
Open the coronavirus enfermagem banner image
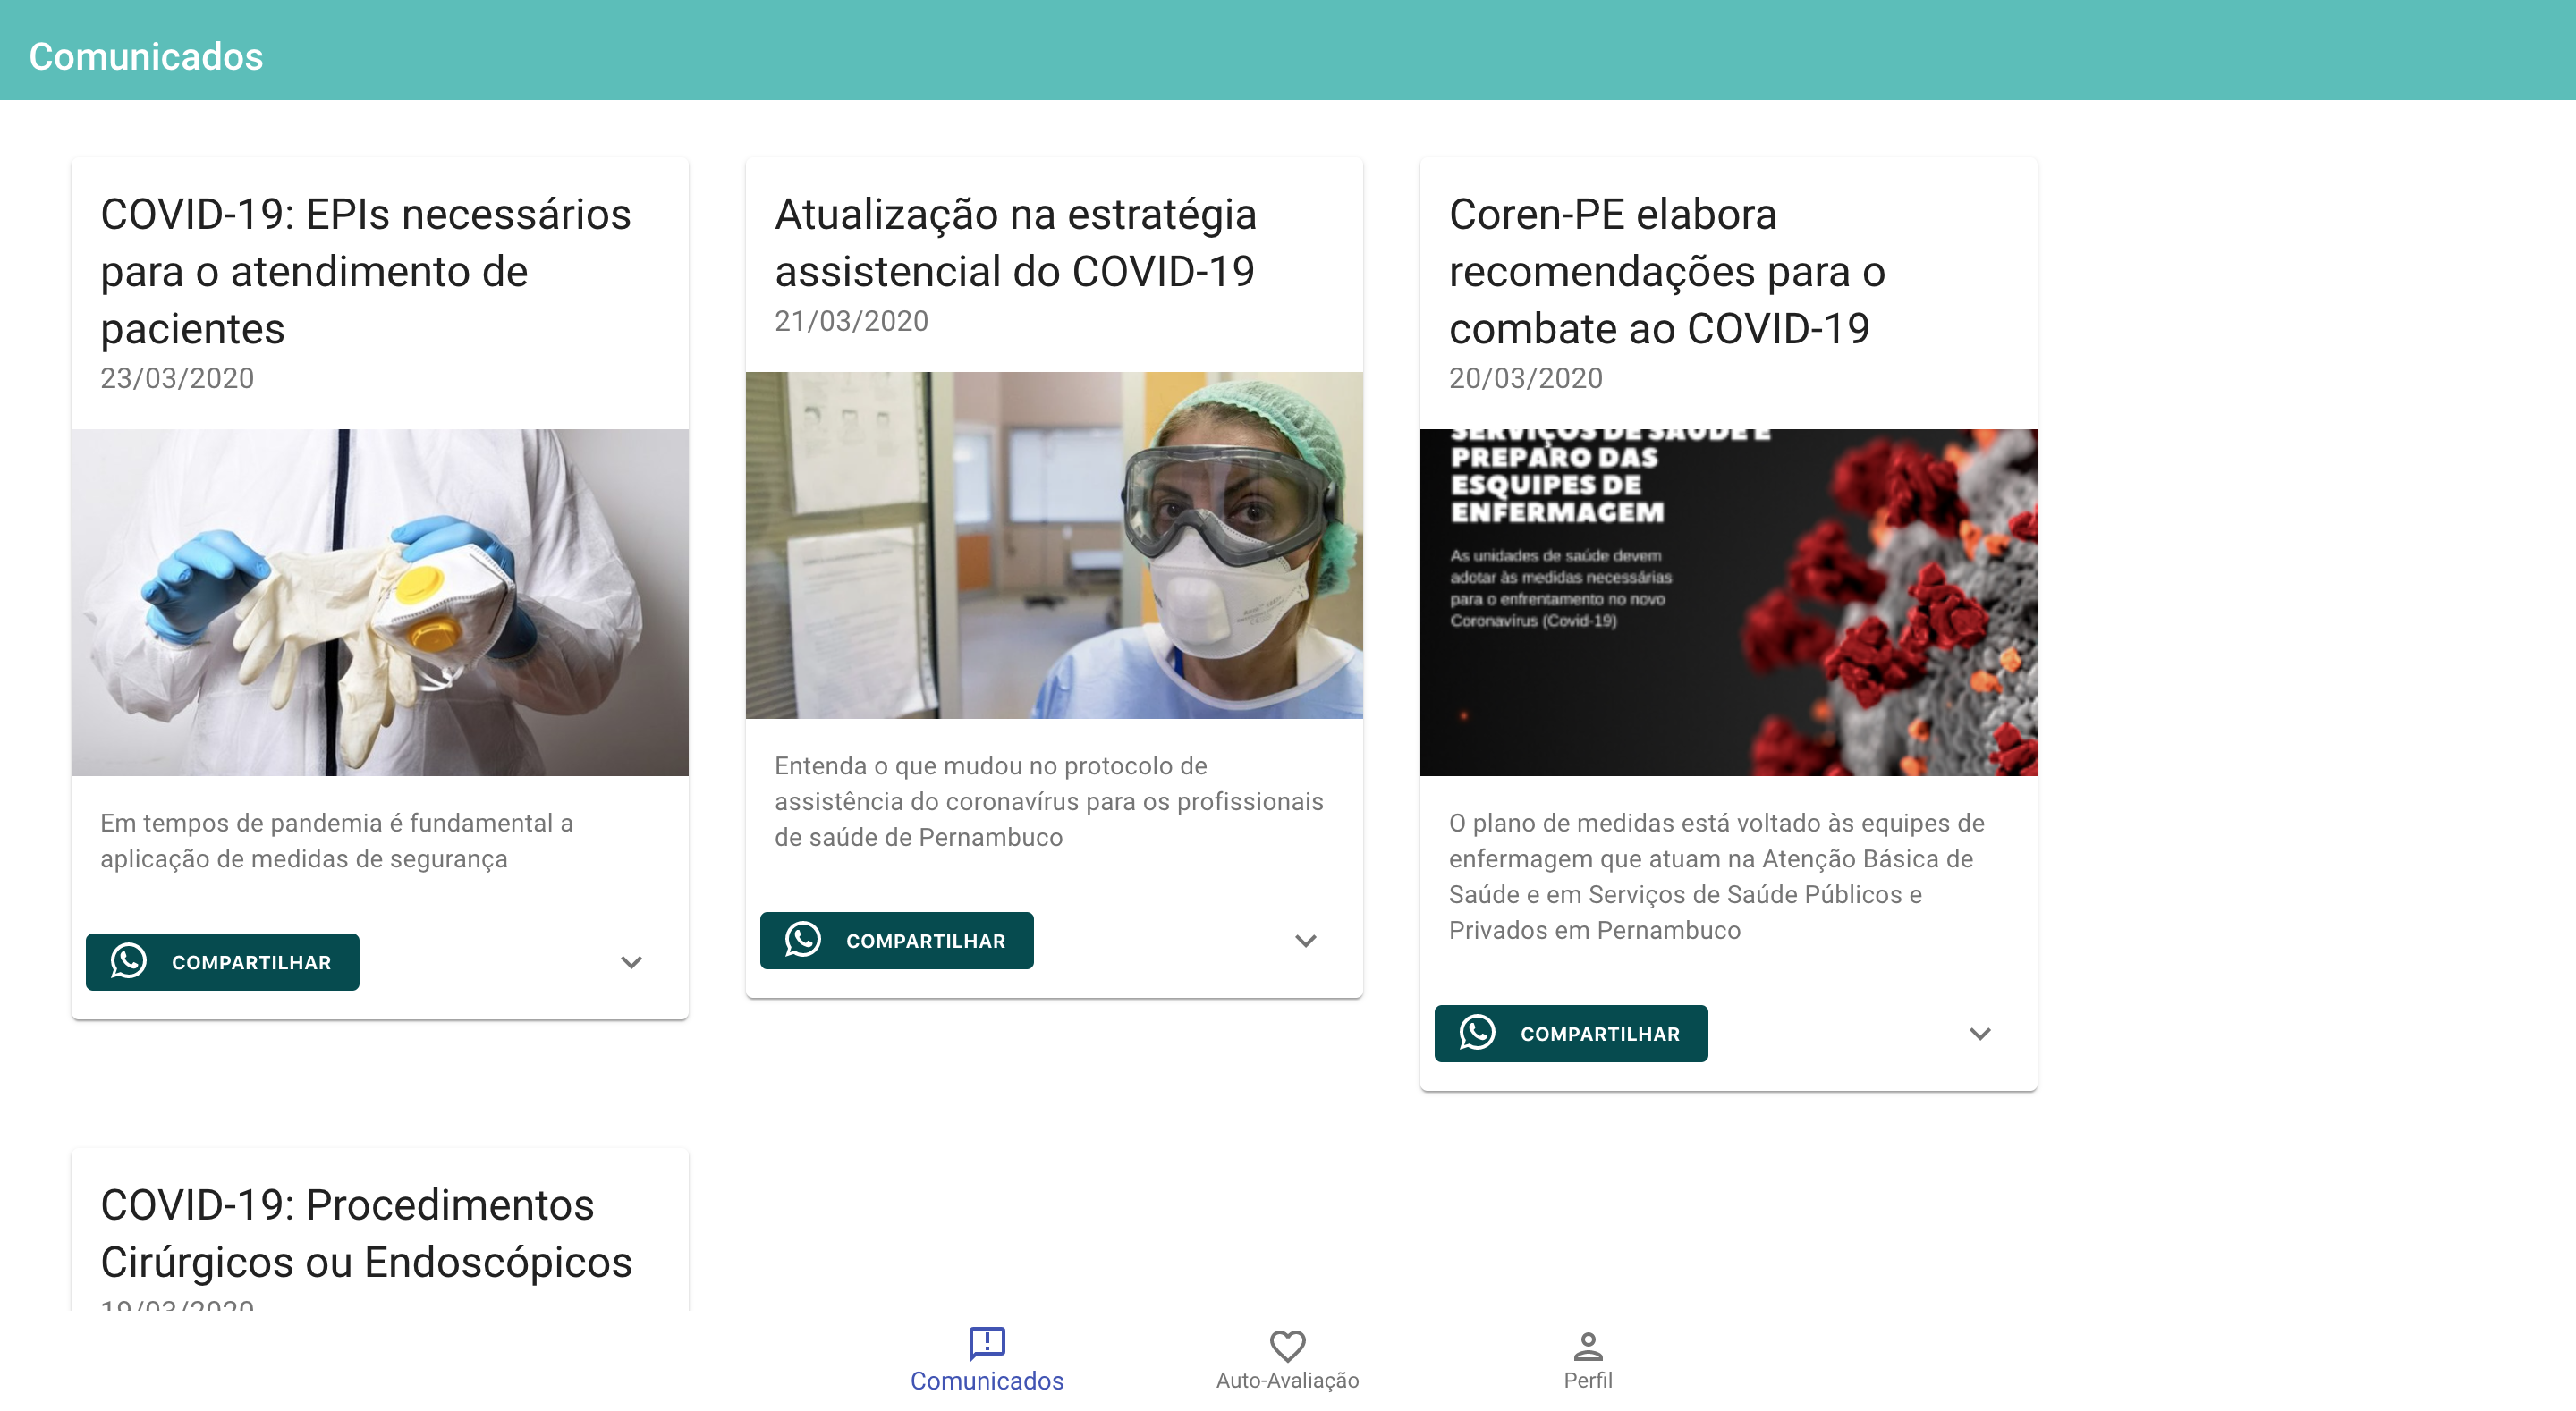click(1727, 602)
